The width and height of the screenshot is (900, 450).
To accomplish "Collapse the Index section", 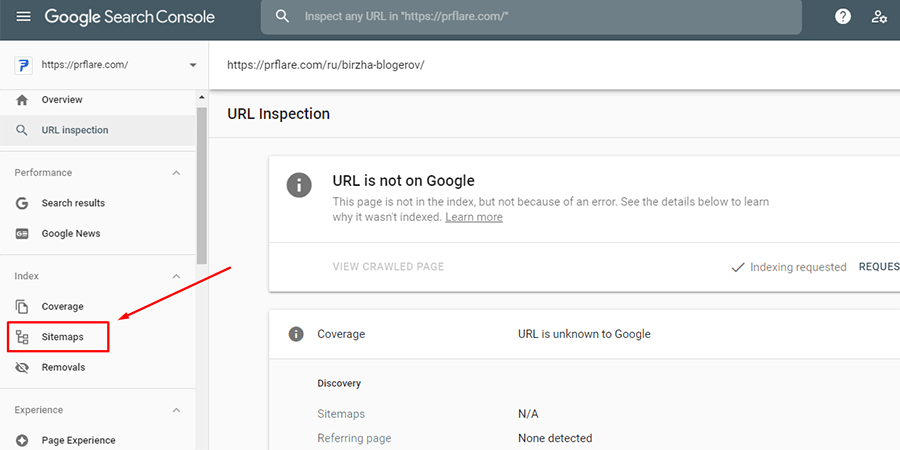I will click(177, 276).
